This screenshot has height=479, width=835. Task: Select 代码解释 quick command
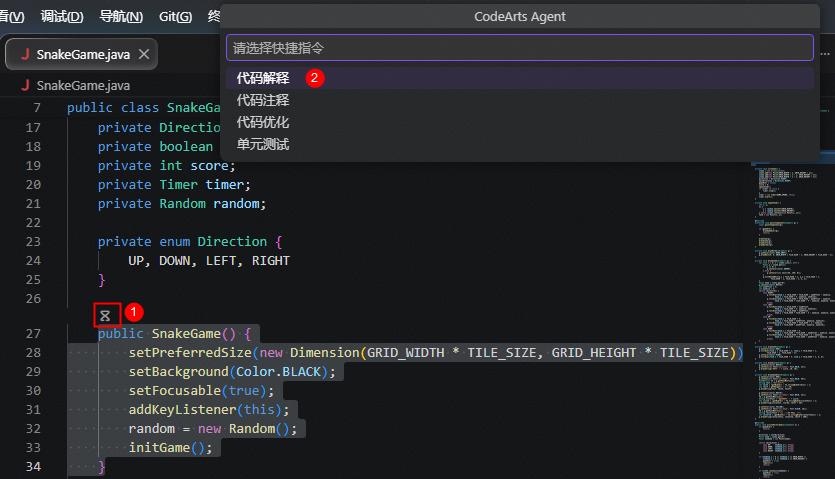[x=520, y=78]
